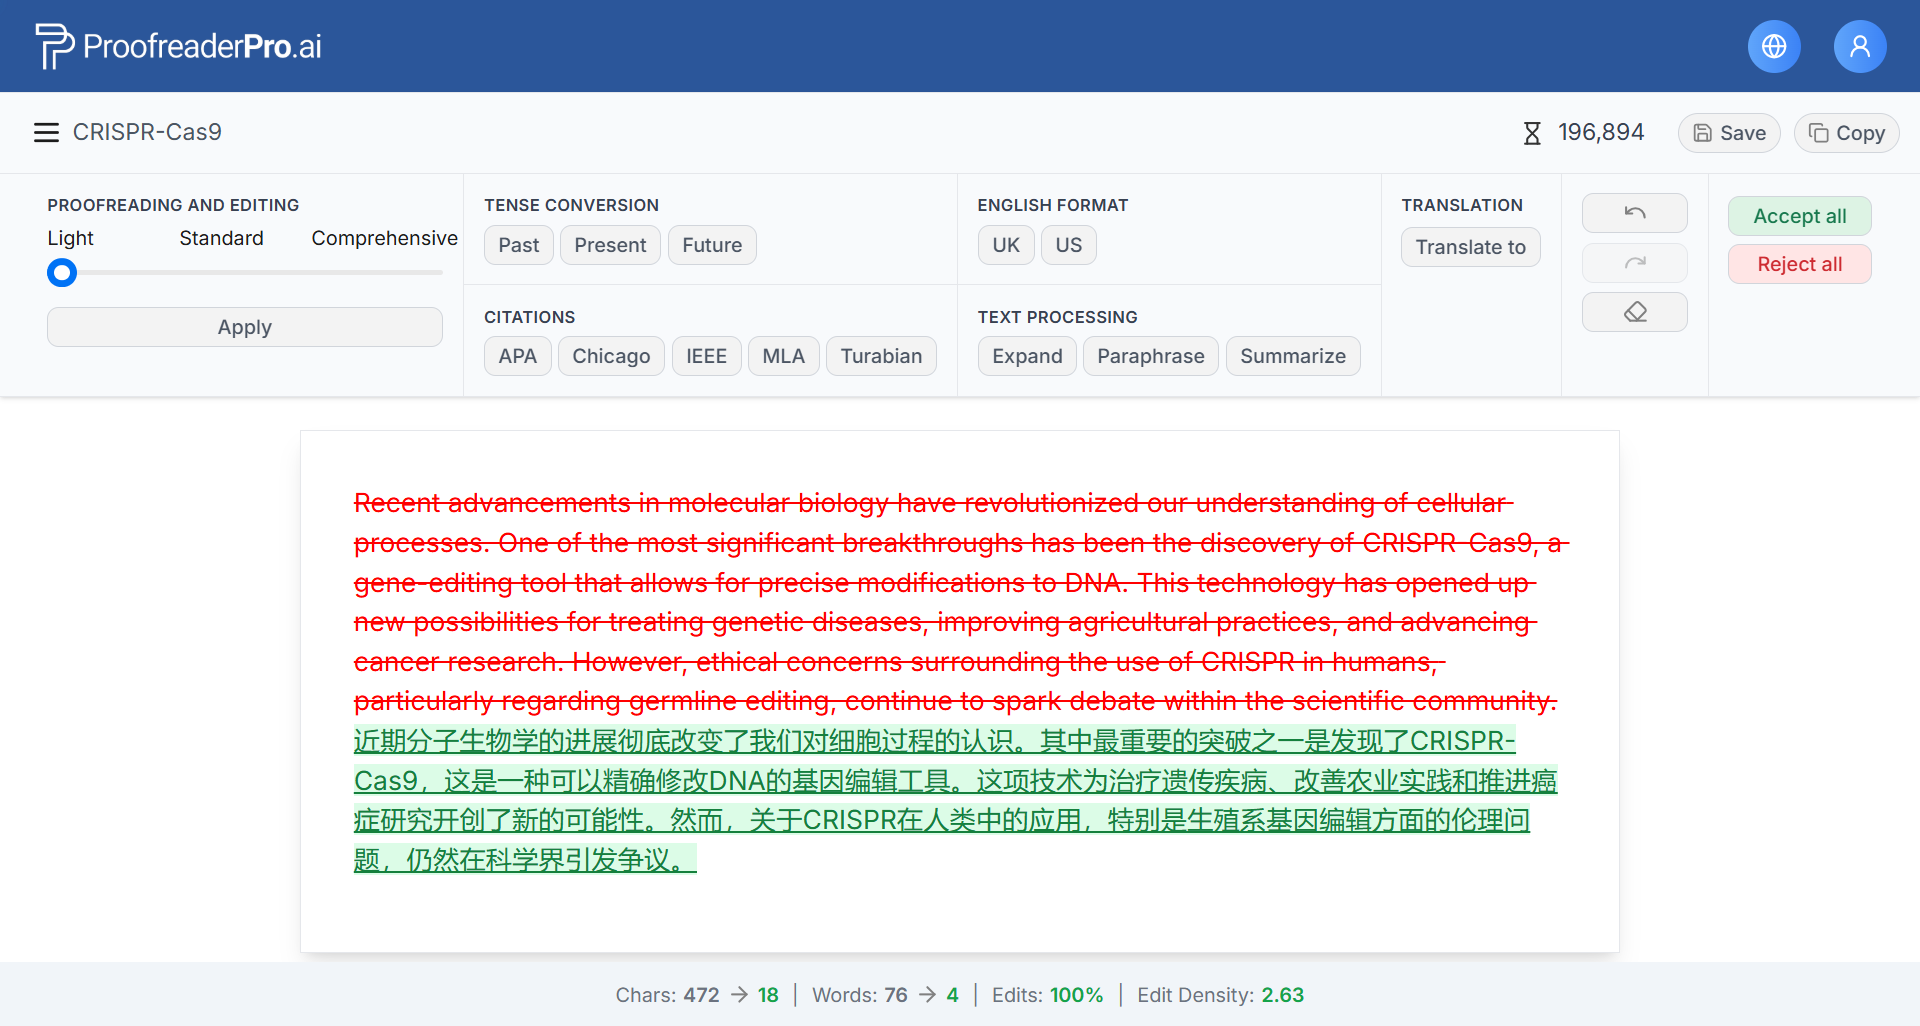This screenshot has width=1920, height=1026.
Task: Choose UK English format
Action: point(1005,245)
